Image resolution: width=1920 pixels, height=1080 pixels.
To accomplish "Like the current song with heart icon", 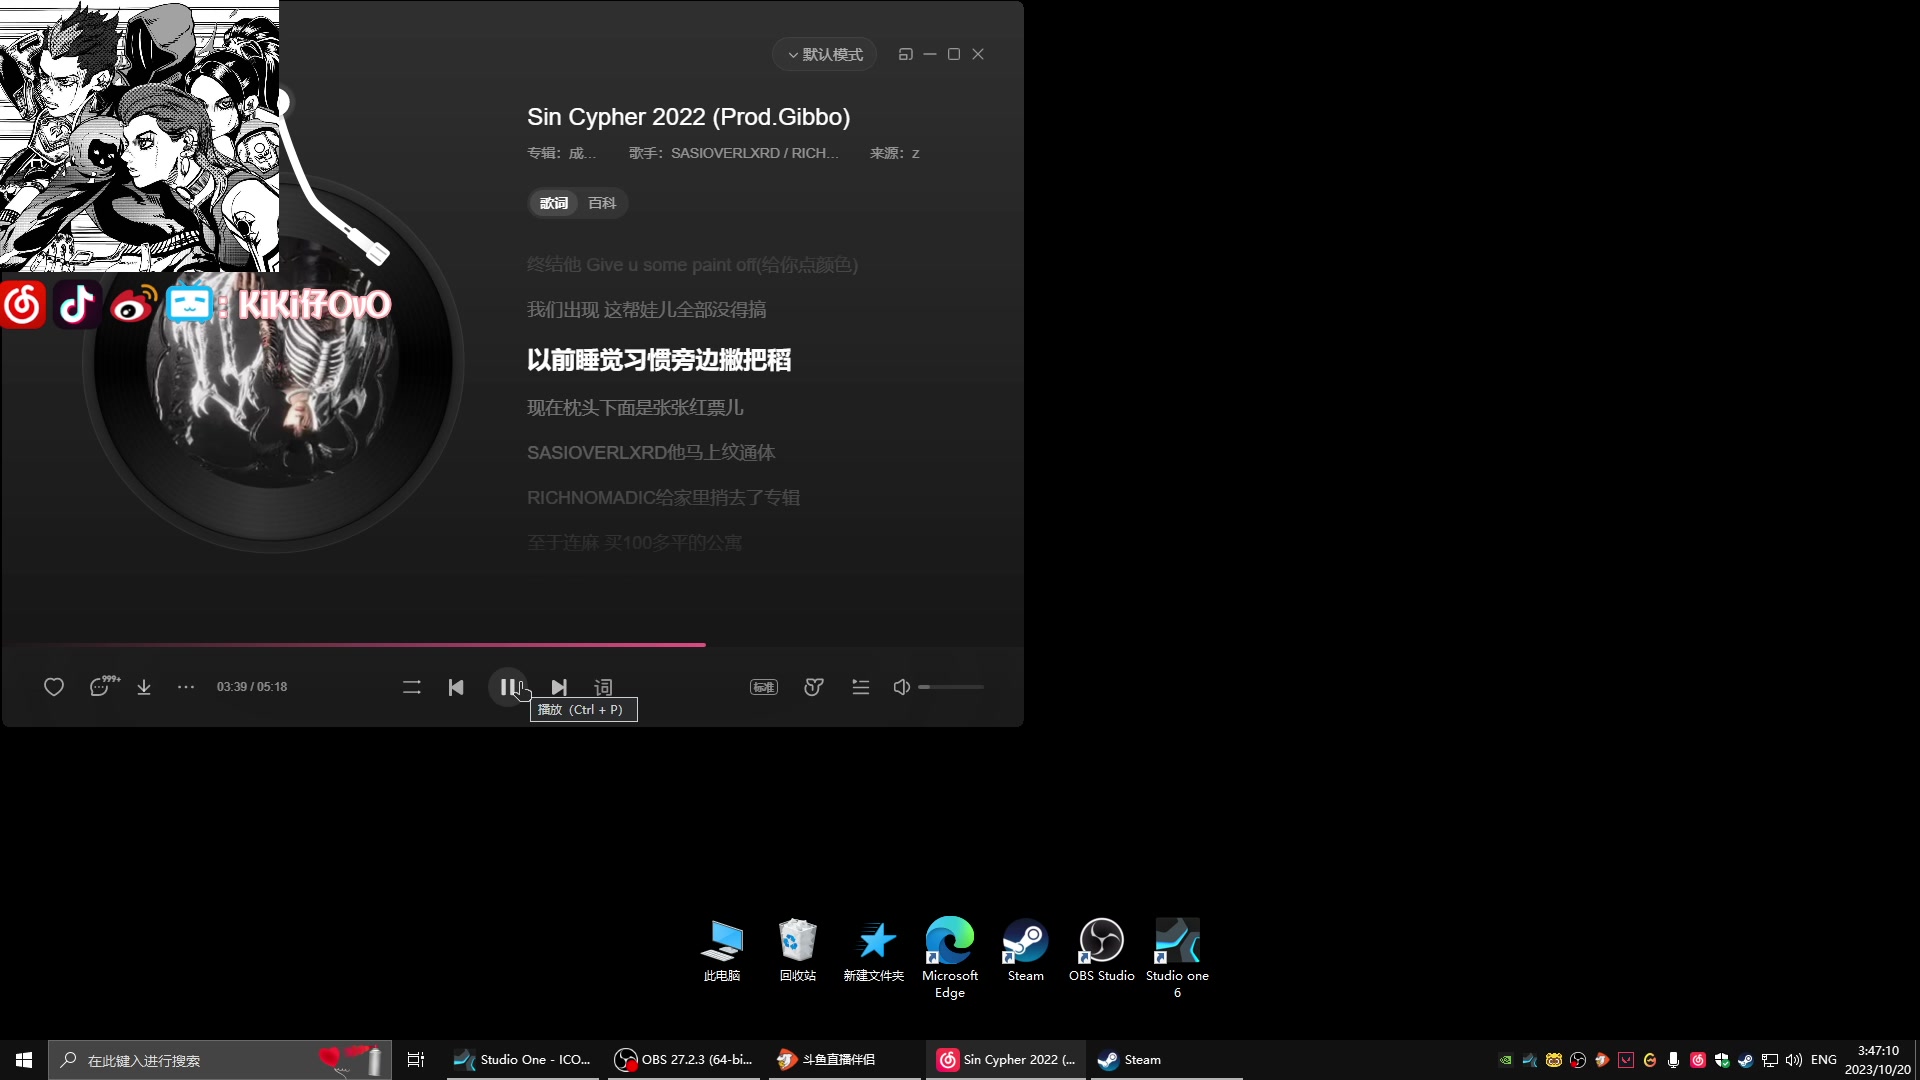I will [x=54, y=687].
